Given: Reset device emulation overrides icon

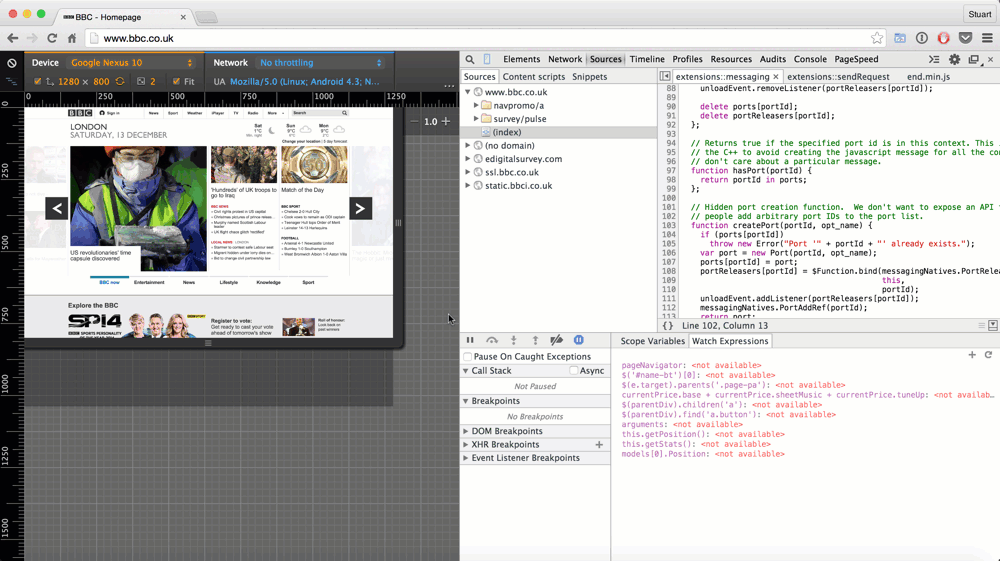Looking at the screenshot, I should point(11,63).
